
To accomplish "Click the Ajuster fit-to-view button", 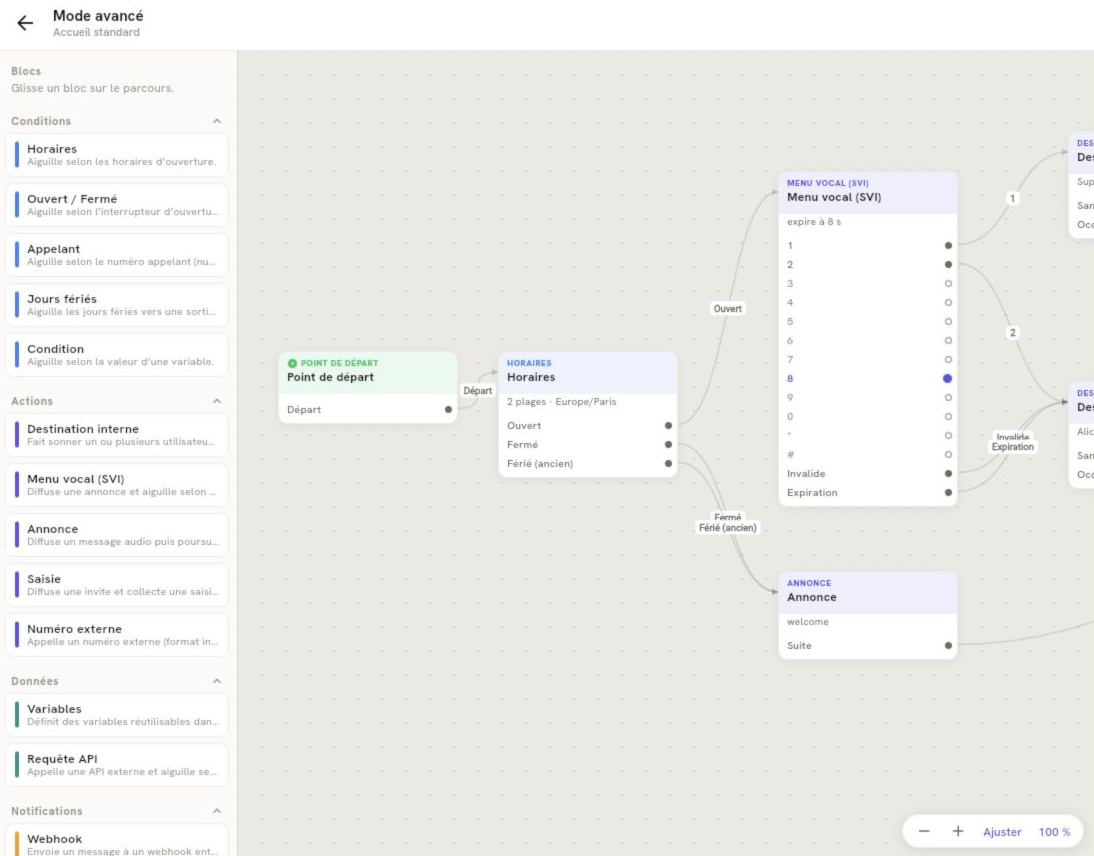I will click(x=1002, y=832).
